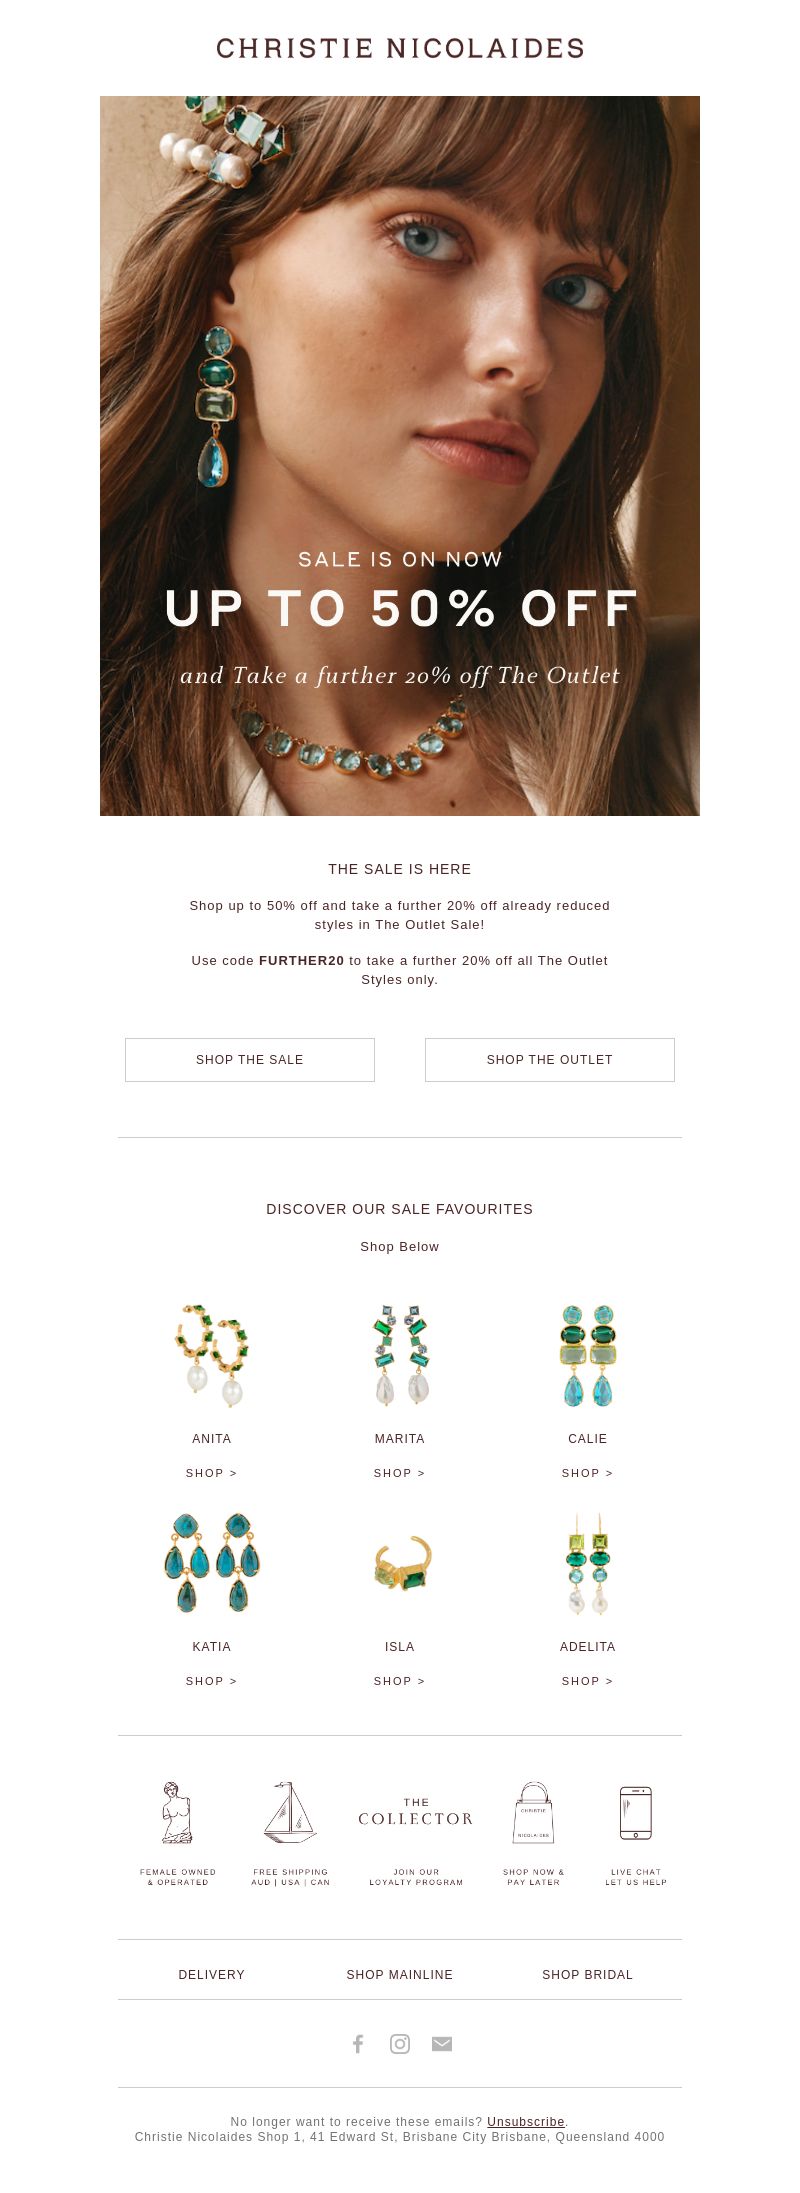Viewport: 800px width, 2193px height.
Task: Click the Christie Nicolaides header logo
Action: pos(400,48)
